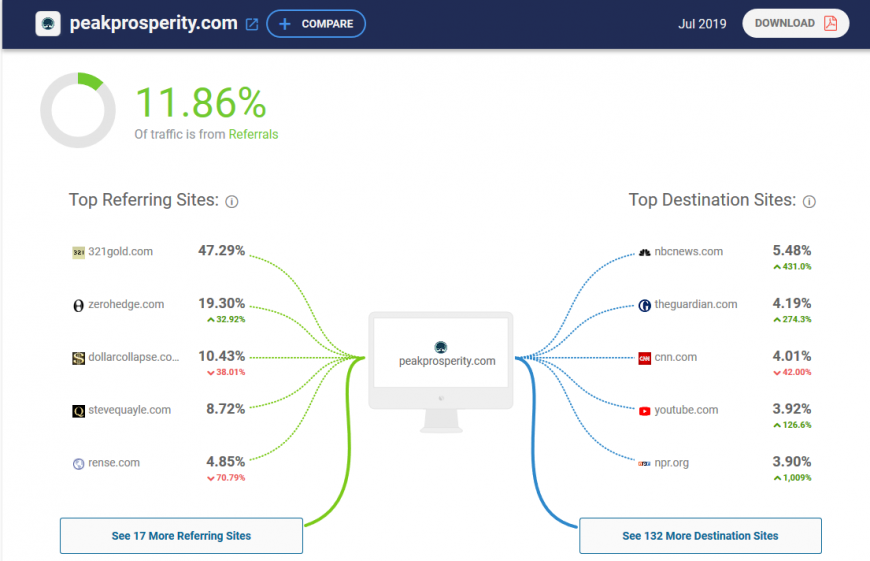Click the zerohedge.com favicon
This screenshot has width=870, height=561.
(x=79, y=305)
